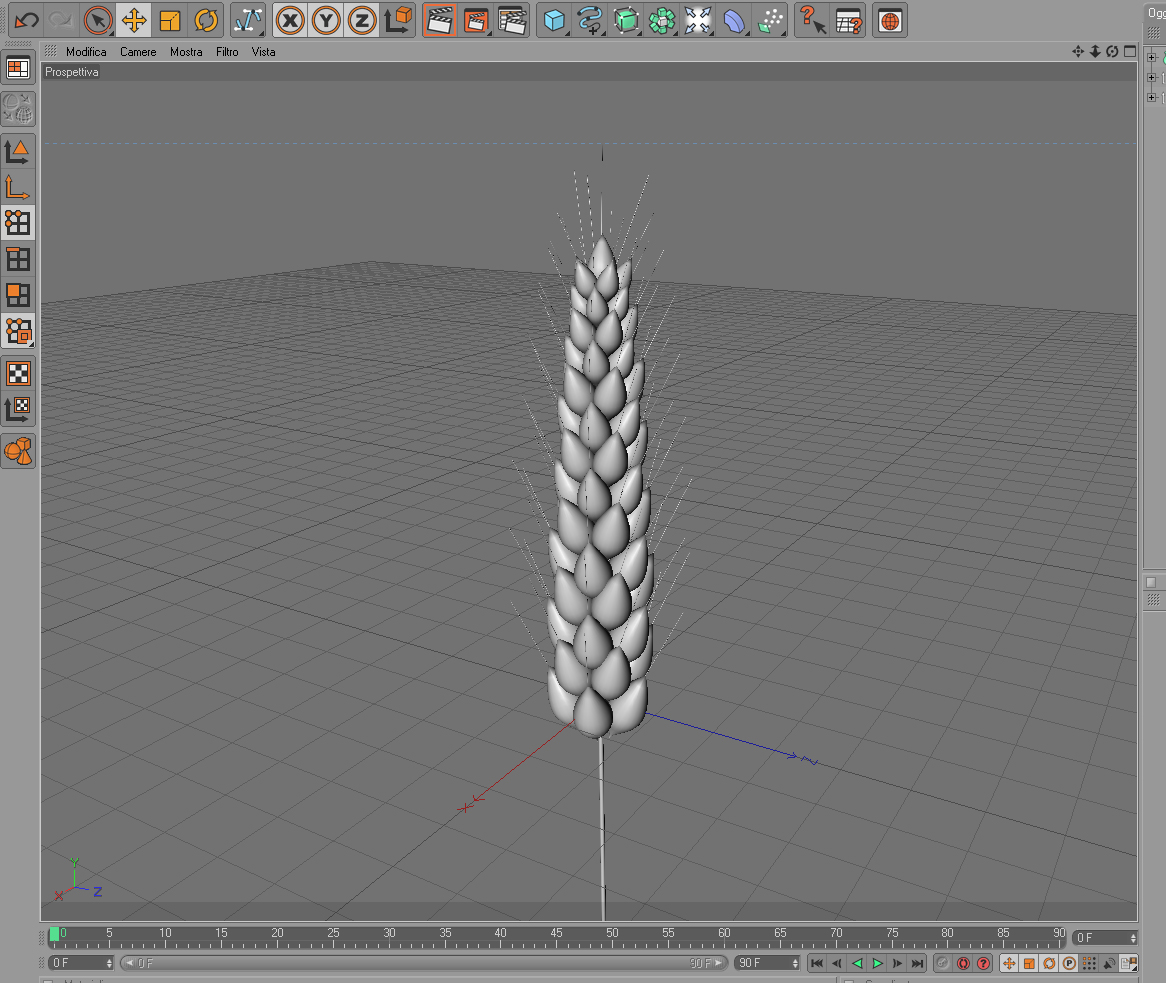Open the Filtro viewport menu
Viewport: 1166px width, 983px height.
[227, 51]
